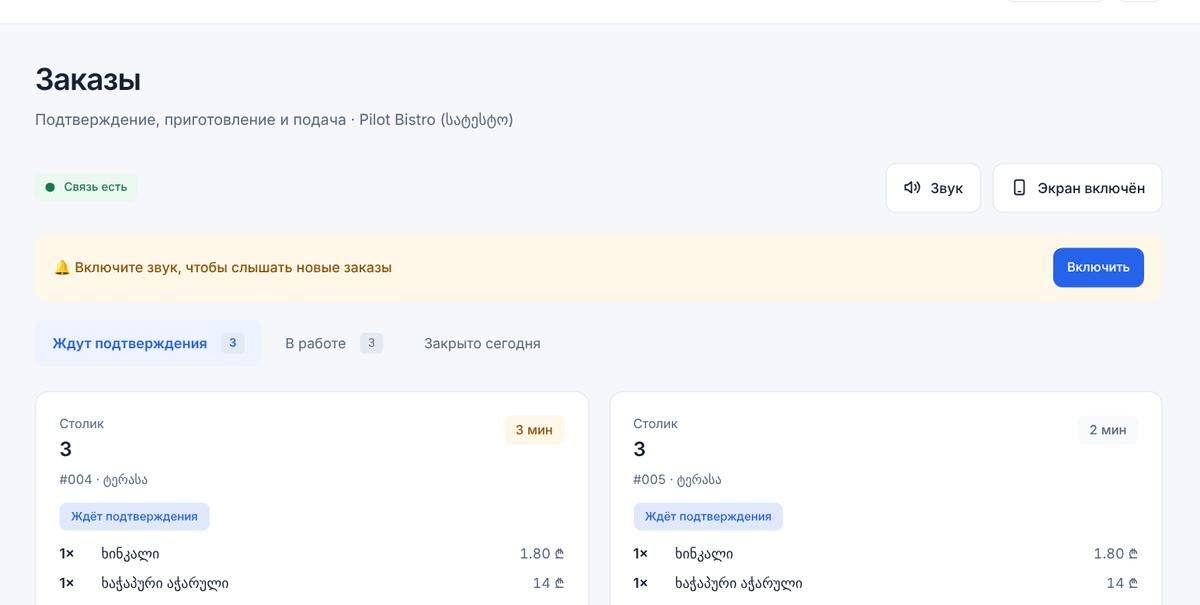Select the subtitle mentioning Pilot Bistro
The image size is (1200, 605).
pyautogui.click(x=274, y=120)
